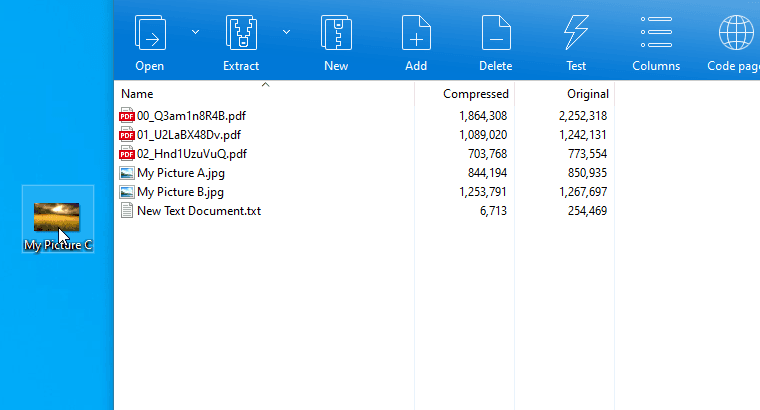This screenshot has height=410, width=760.
Task: Sort list by the Name column header
Action: pyautogui.click(x=137, y=94)
